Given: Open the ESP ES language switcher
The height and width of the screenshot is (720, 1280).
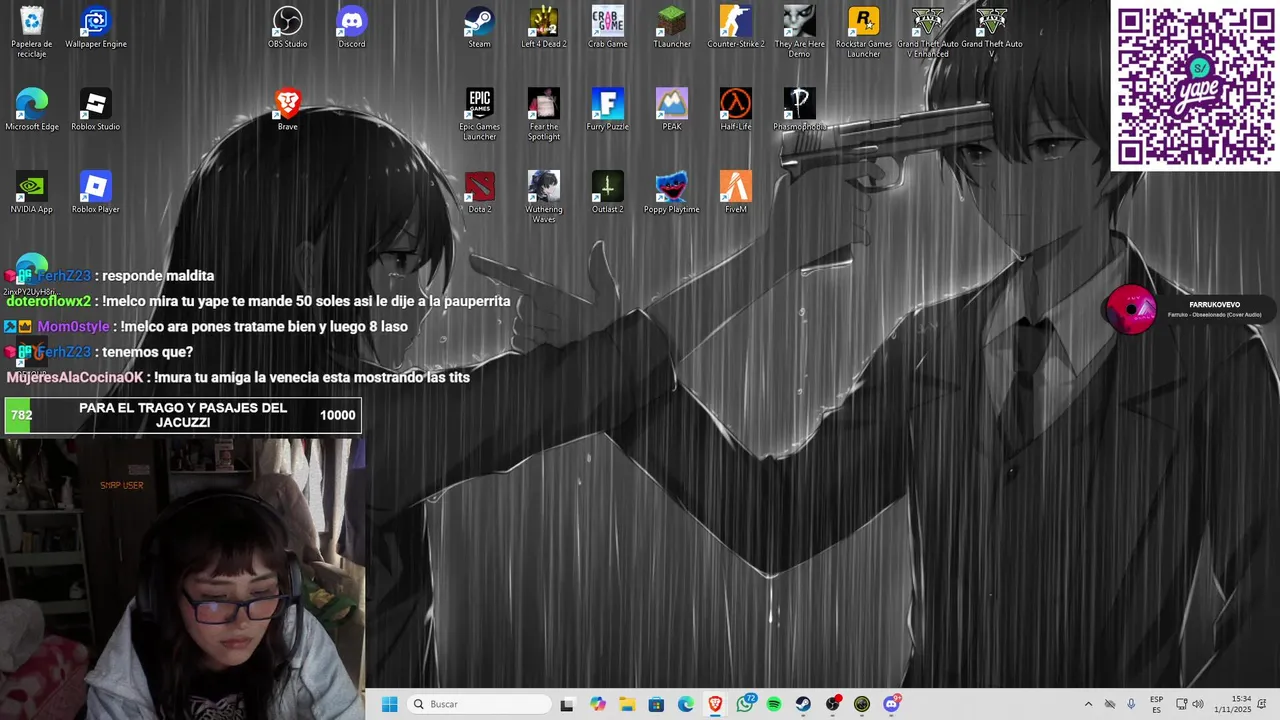Looking at the screenshot, I should (1156, 704).
